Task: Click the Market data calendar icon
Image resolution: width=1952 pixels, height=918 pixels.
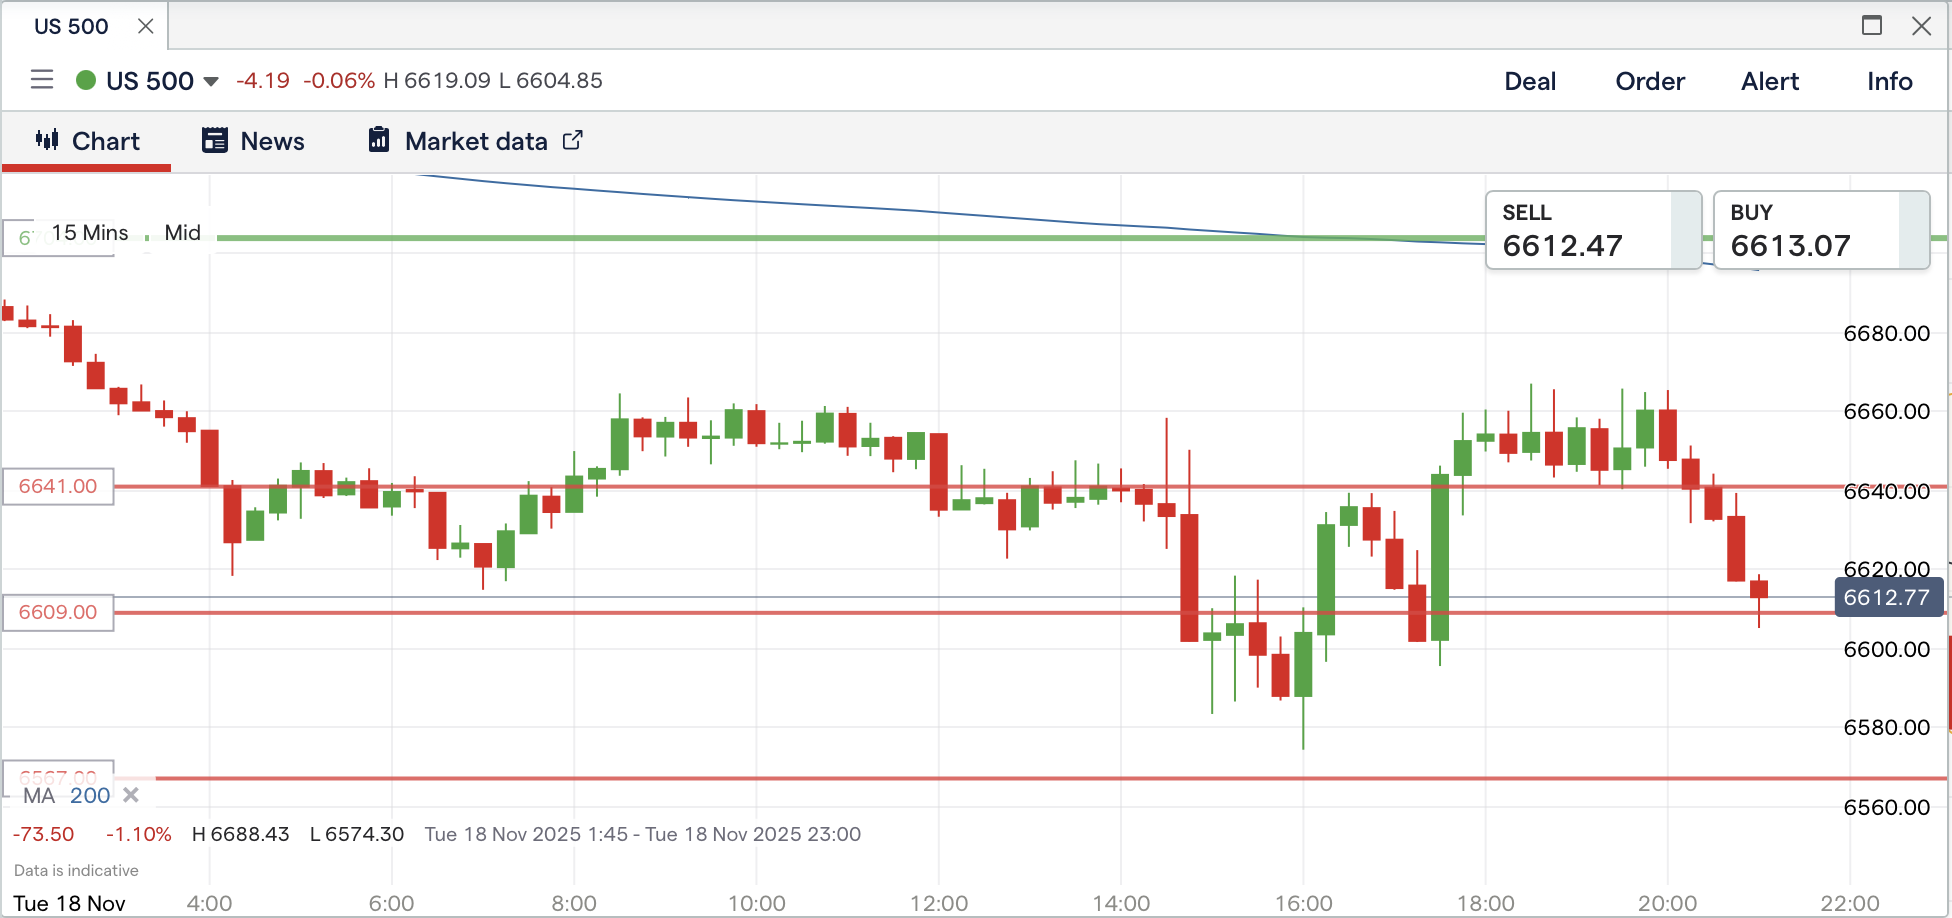Action: tap(379, 140)
